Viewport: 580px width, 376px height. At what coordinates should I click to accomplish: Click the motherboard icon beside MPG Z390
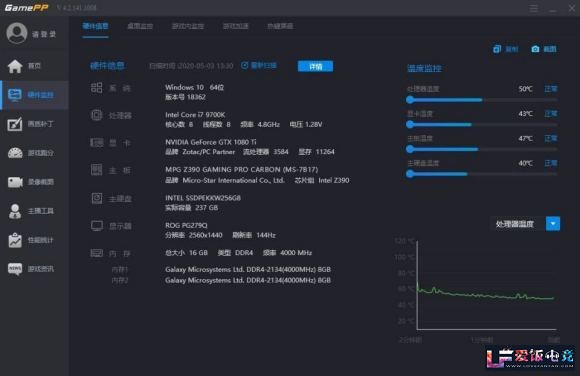coord(97,170)
